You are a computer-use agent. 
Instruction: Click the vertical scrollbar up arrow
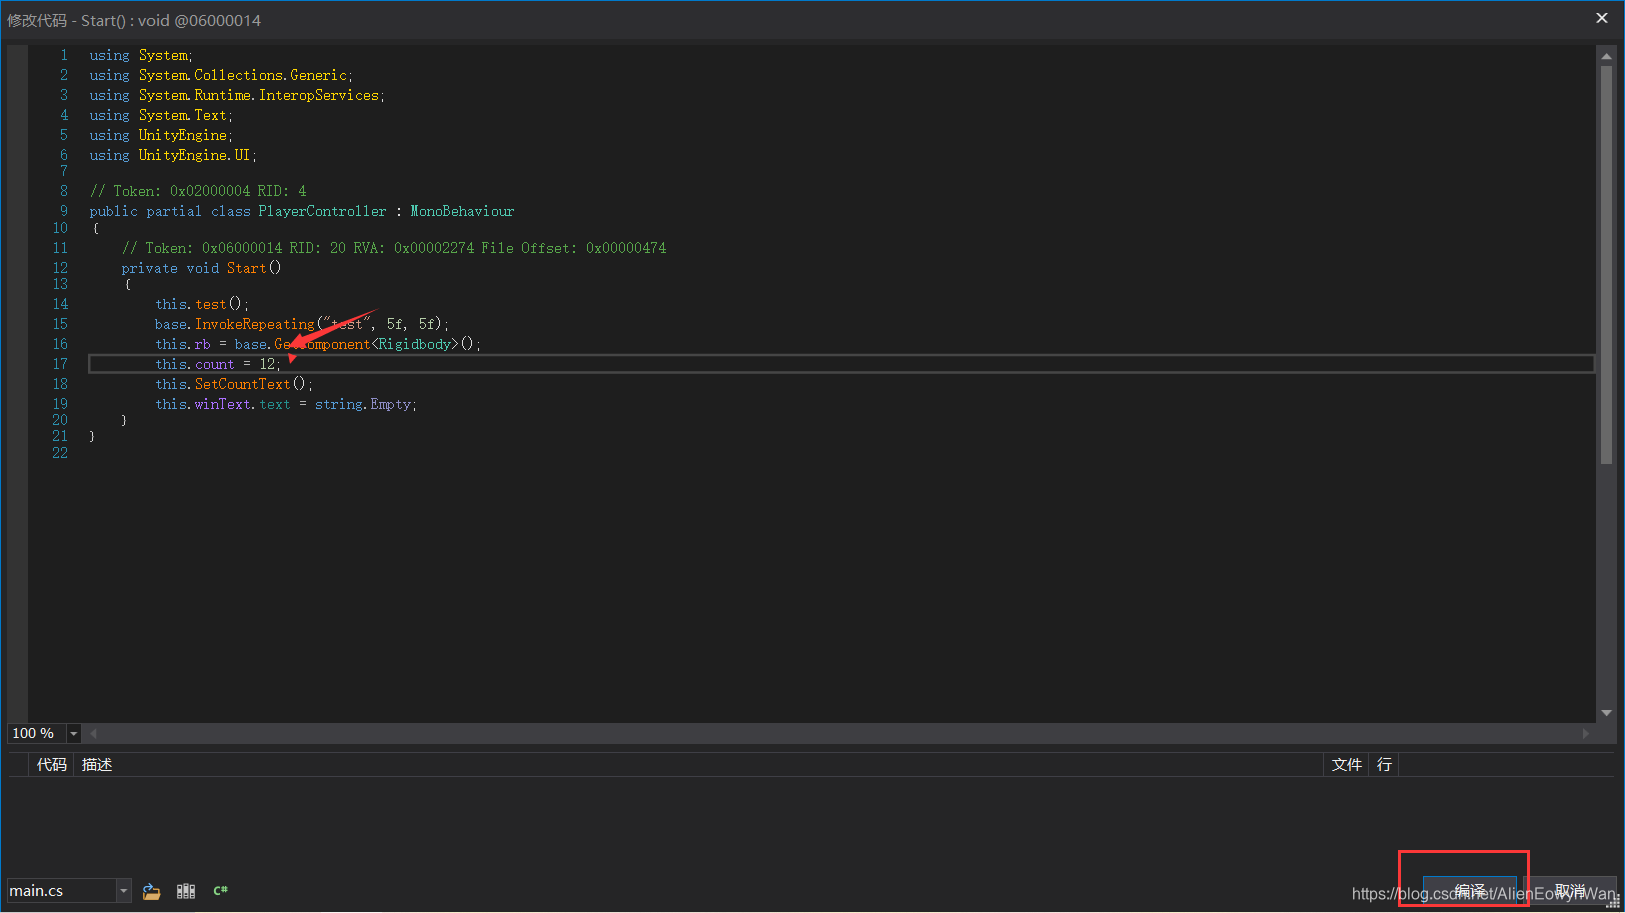1606,55
